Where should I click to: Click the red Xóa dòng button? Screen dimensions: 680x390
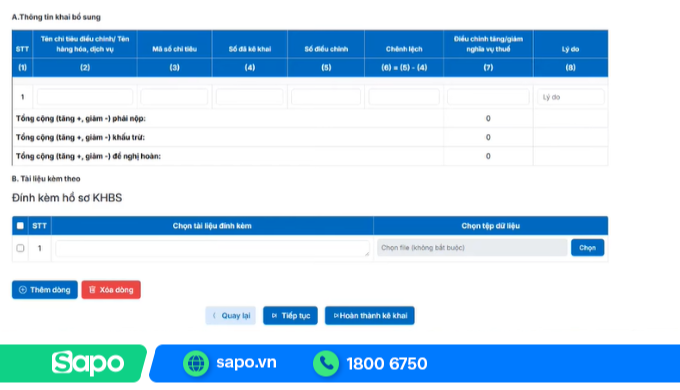click(x=111, y=290)
